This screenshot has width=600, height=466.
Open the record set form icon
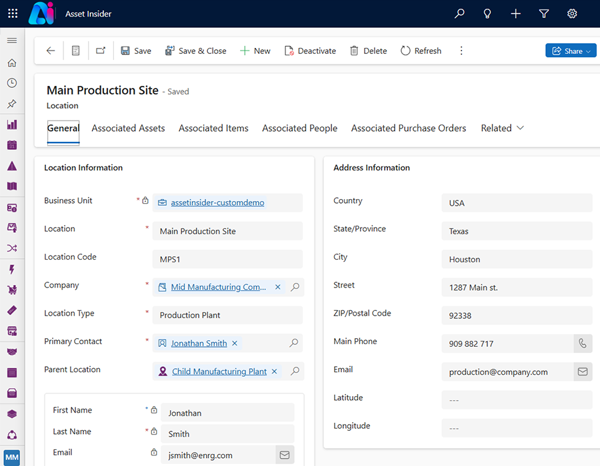click(76, 51)
